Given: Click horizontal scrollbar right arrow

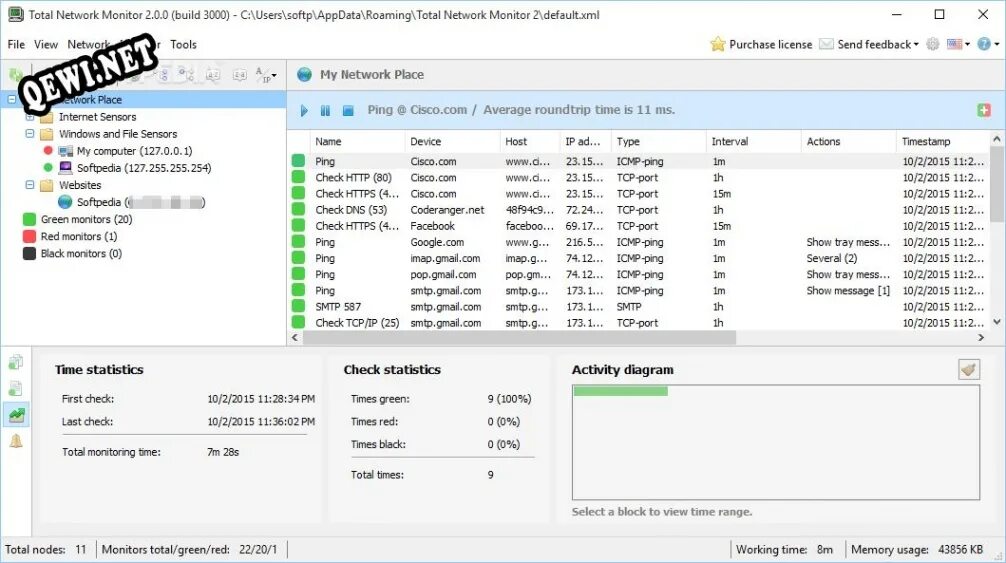Looking at the screenshot, I should [981, 337].
